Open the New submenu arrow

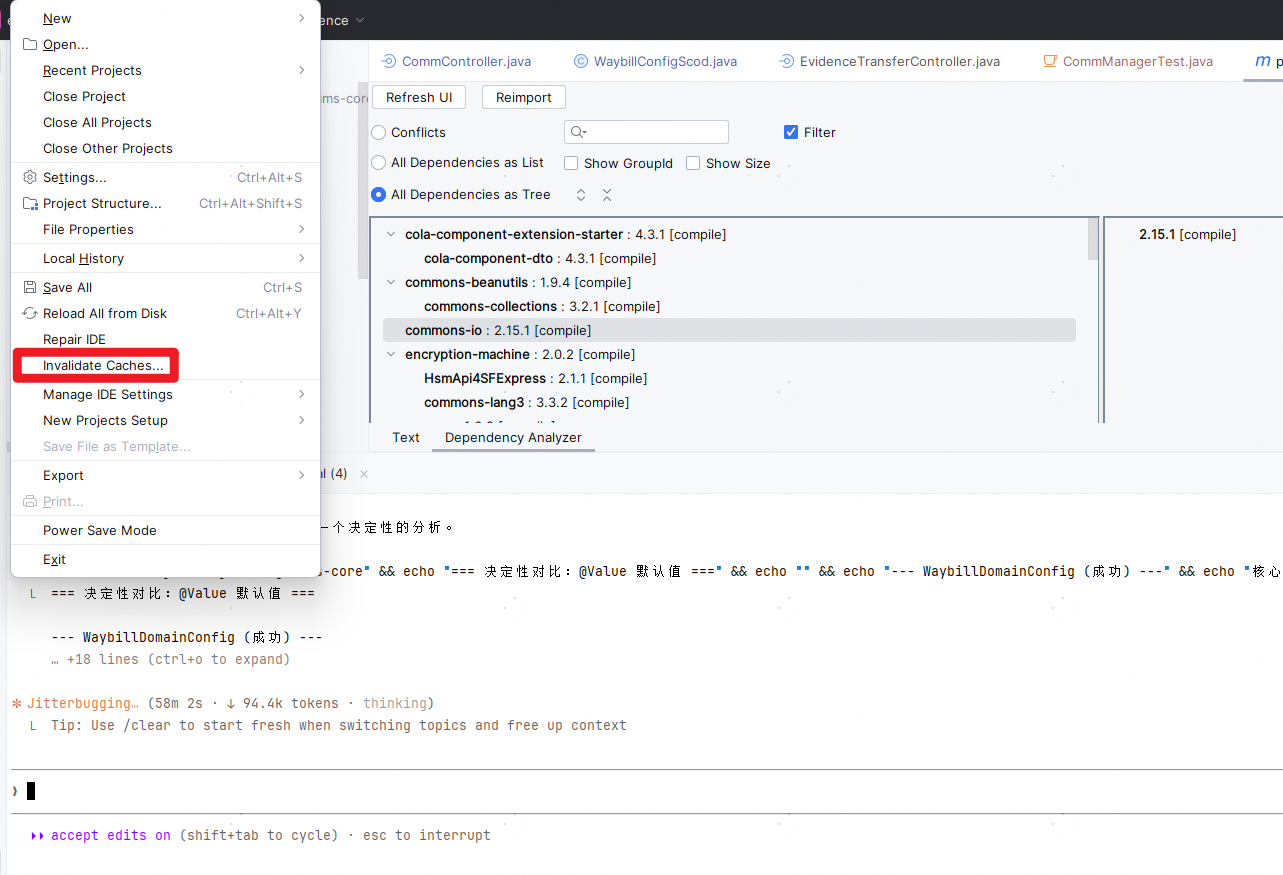[x=301, y=18]
